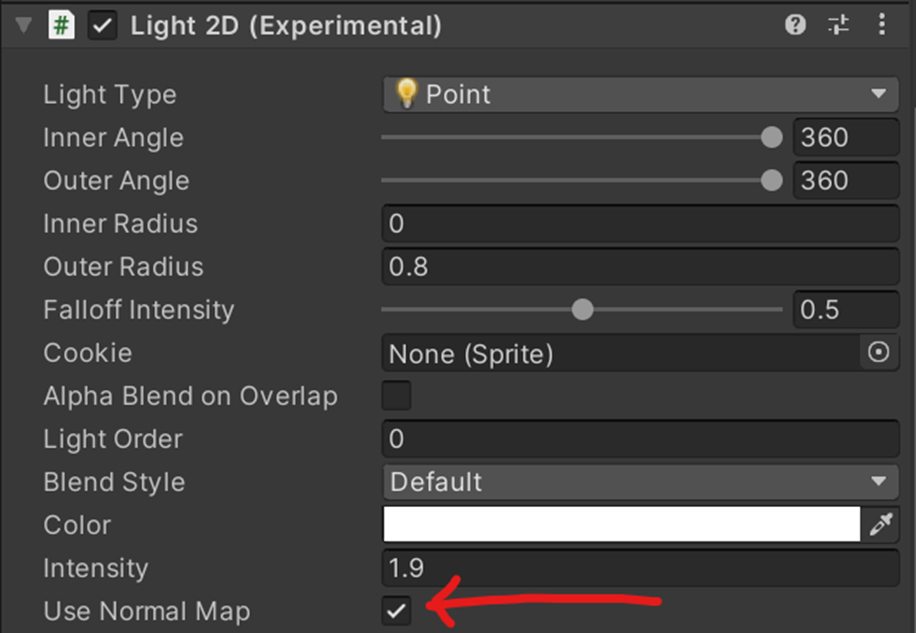Open the Blend Style dropdown
The height and width of the screenshot is (633, 916).
[x=640, y=482]
